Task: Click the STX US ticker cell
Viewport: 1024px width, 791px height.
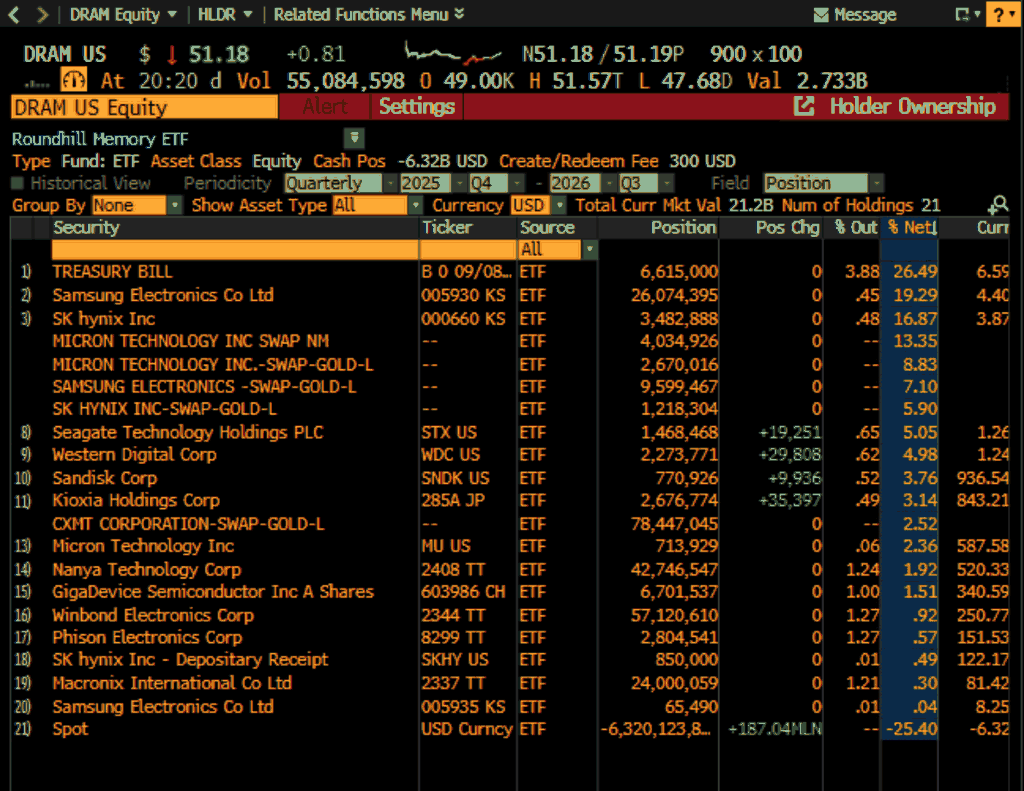Action: click(449, 432)
